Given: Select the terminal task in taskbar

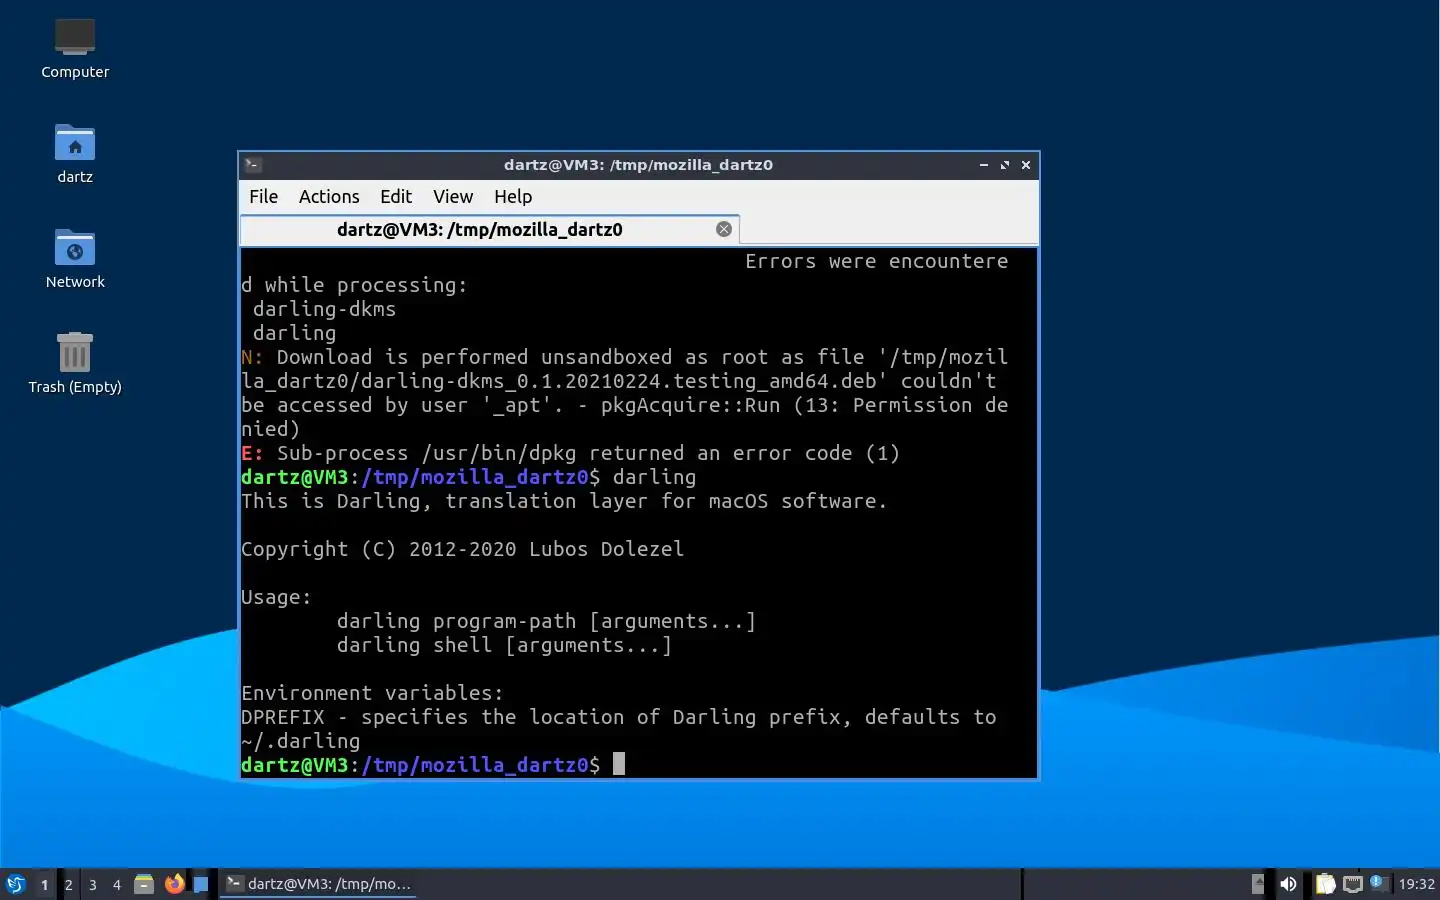Looking at the screenshot, I should pos(318,884).
